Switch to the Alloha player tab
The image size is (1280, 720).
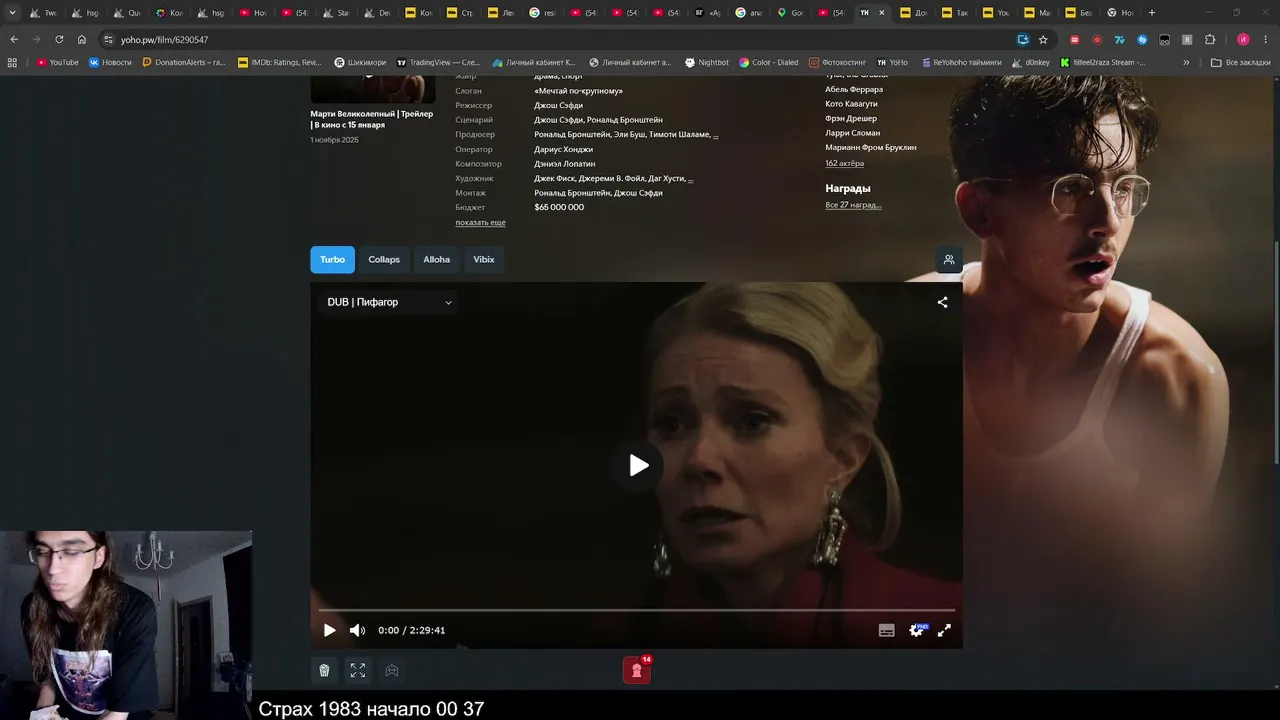[x=436, y=260]
